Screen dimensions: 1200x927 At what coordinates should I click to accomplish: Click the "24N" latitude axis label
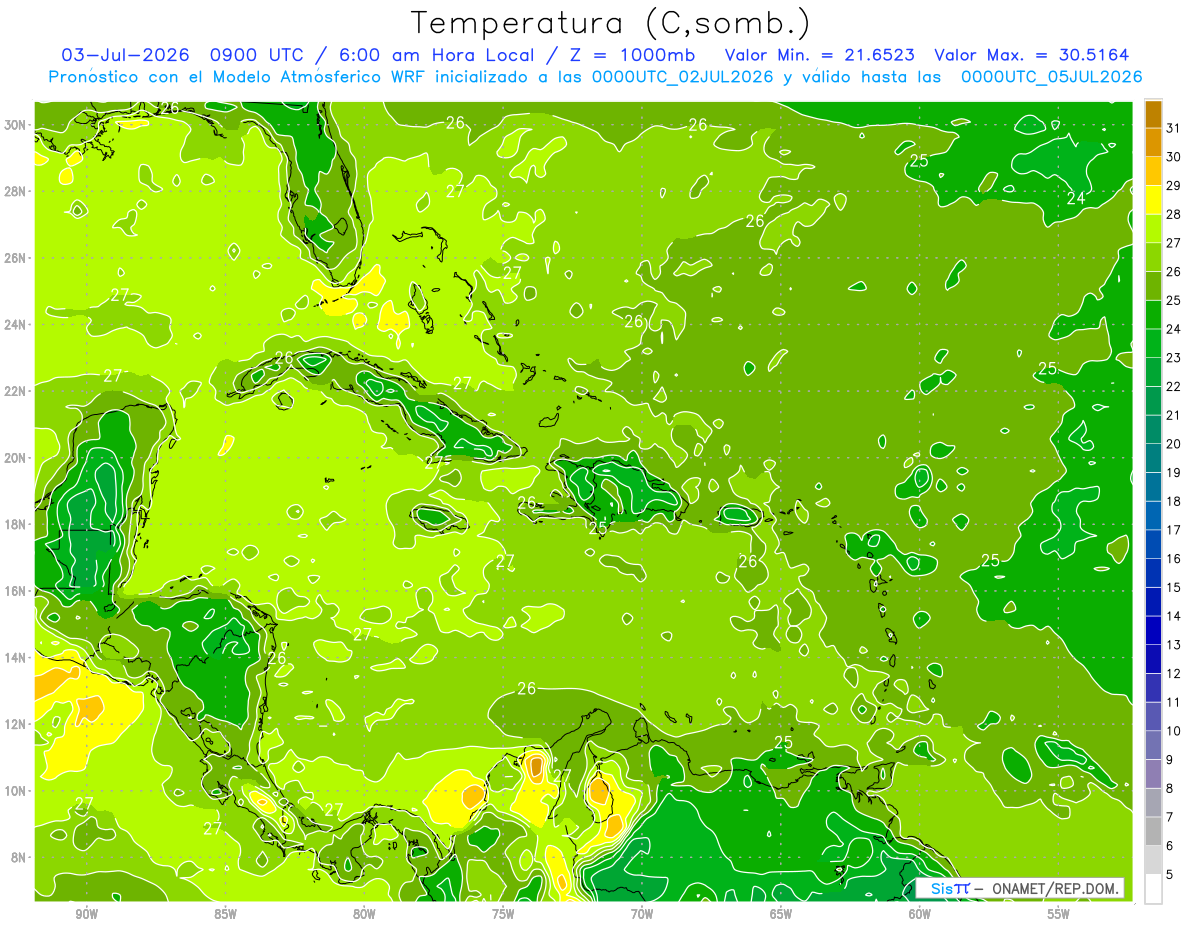17,325
